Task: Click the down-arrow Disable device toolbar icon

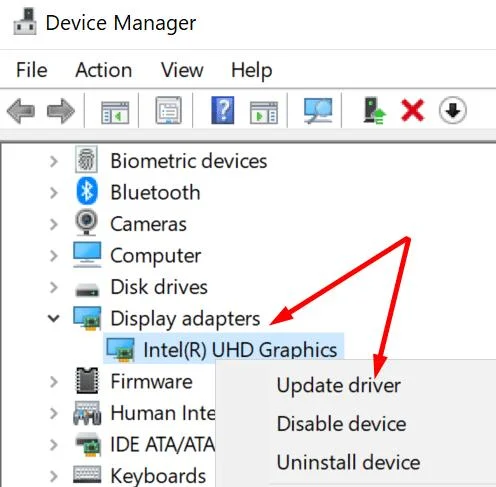Action: (x=452, y=110)
